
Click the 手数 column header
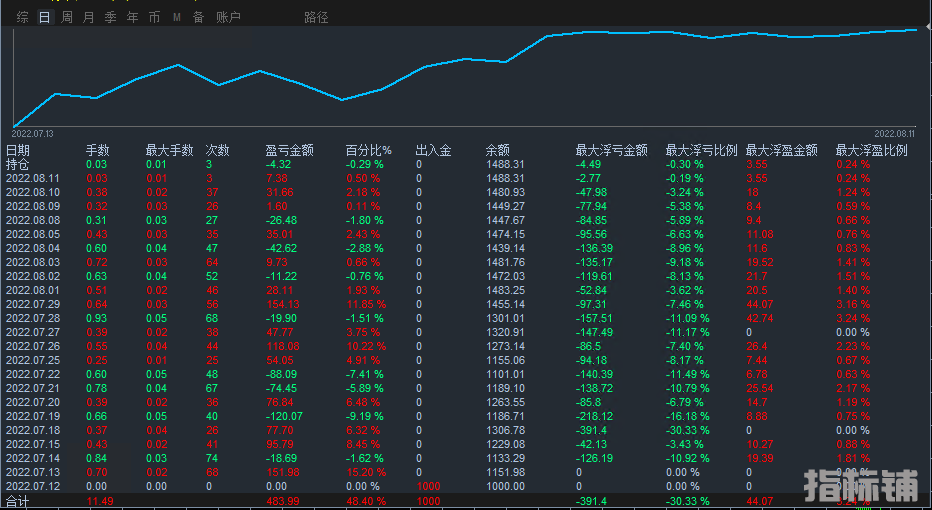(97, 150)
